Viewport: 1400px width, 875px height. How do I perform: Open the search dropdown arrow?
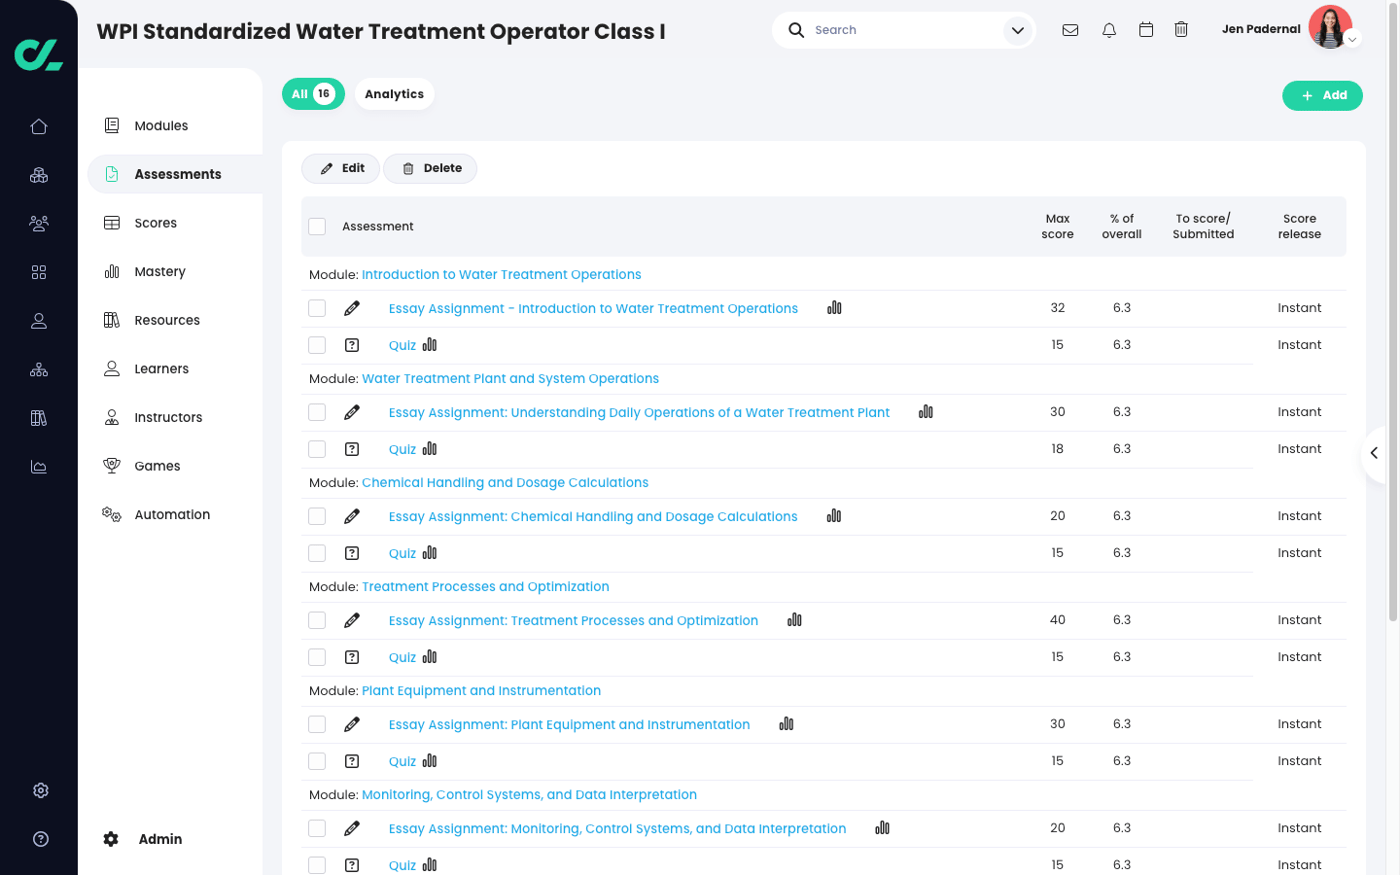pyautogui.click(x=1019, y=30)
